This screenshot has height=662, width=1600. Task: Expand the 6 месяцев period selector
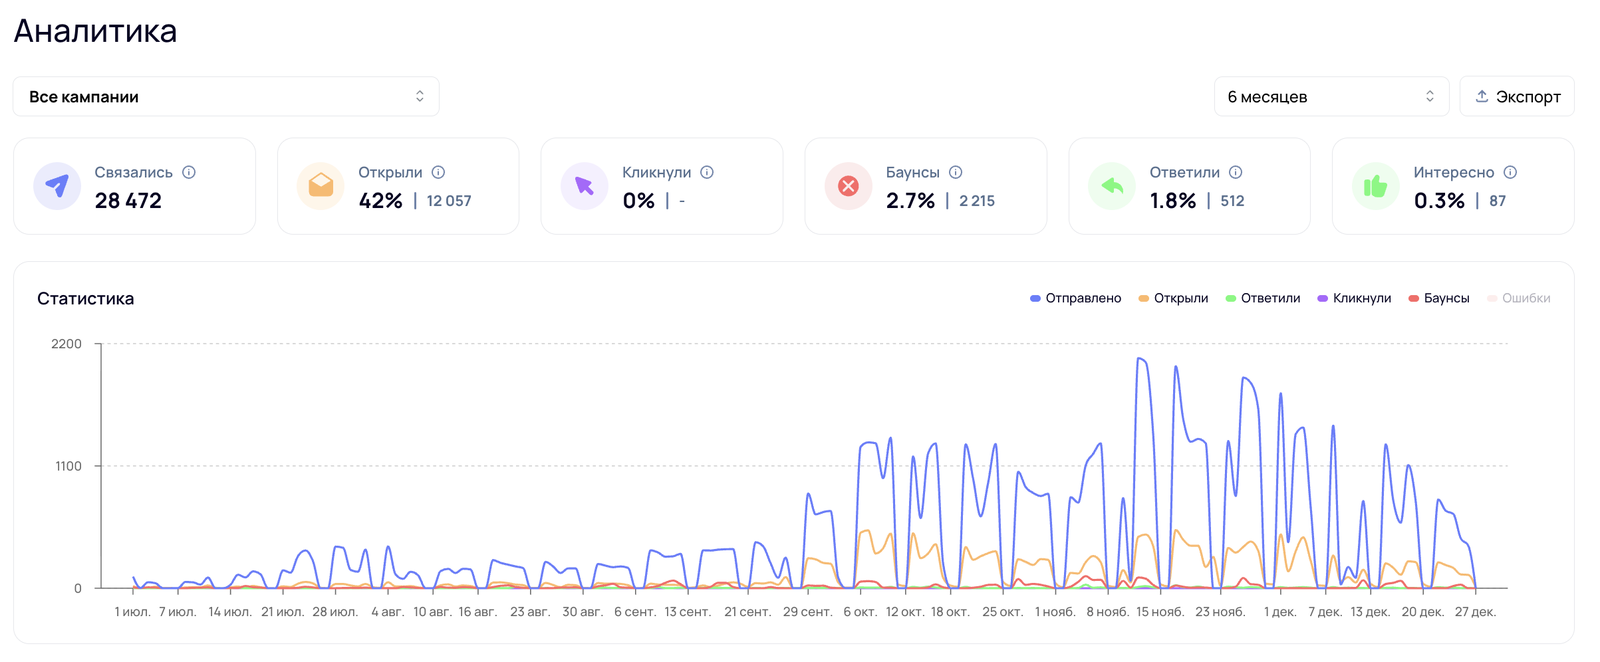click(x=1330, y=97)
